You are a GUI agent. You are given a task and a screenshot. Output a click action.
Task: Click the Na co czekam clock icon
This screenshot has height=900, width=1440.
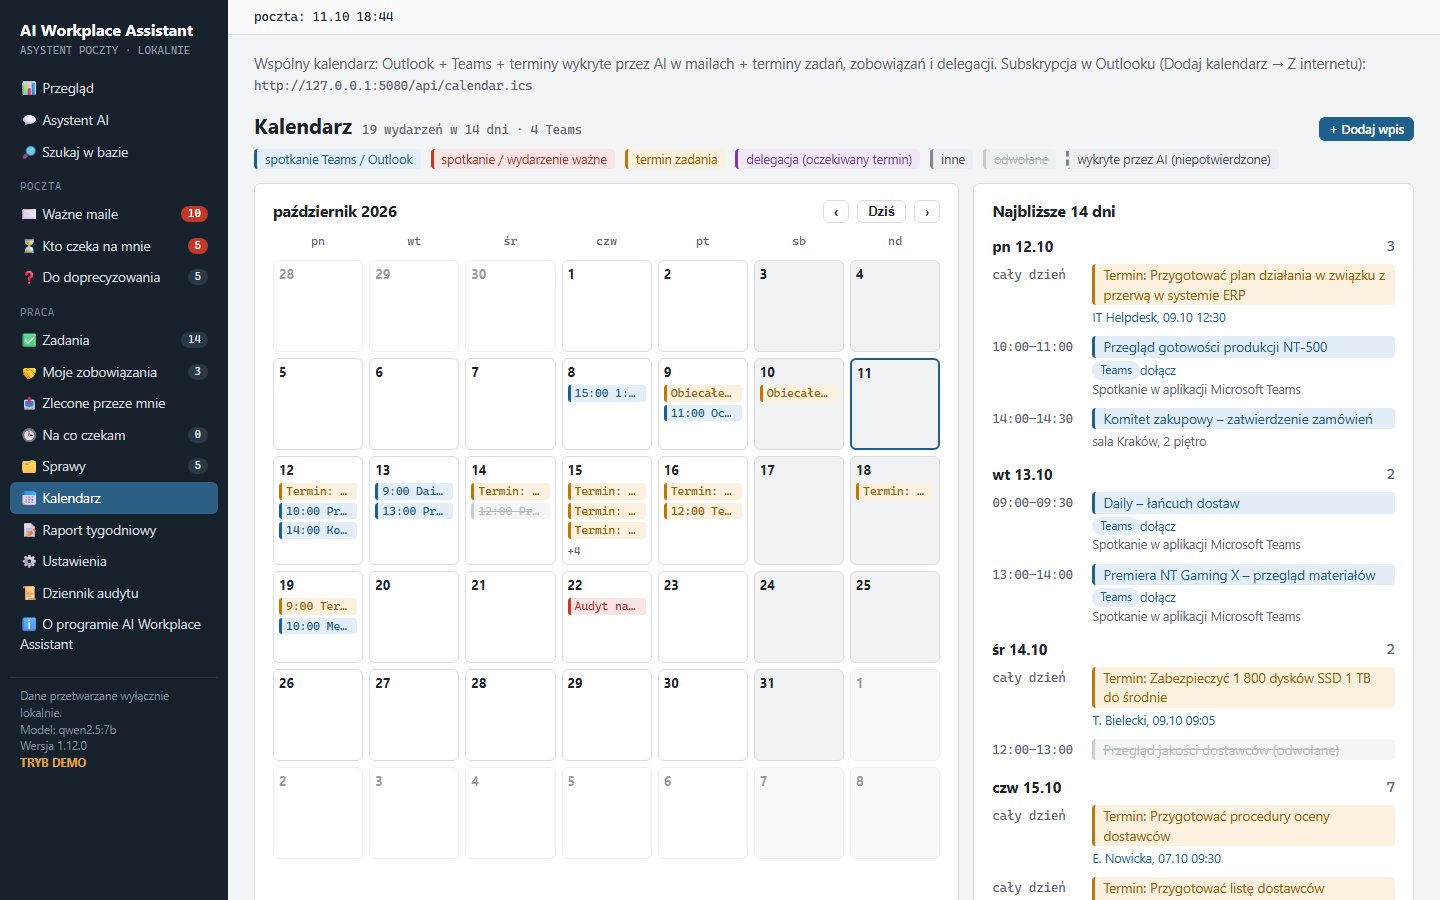pos(29,435)
